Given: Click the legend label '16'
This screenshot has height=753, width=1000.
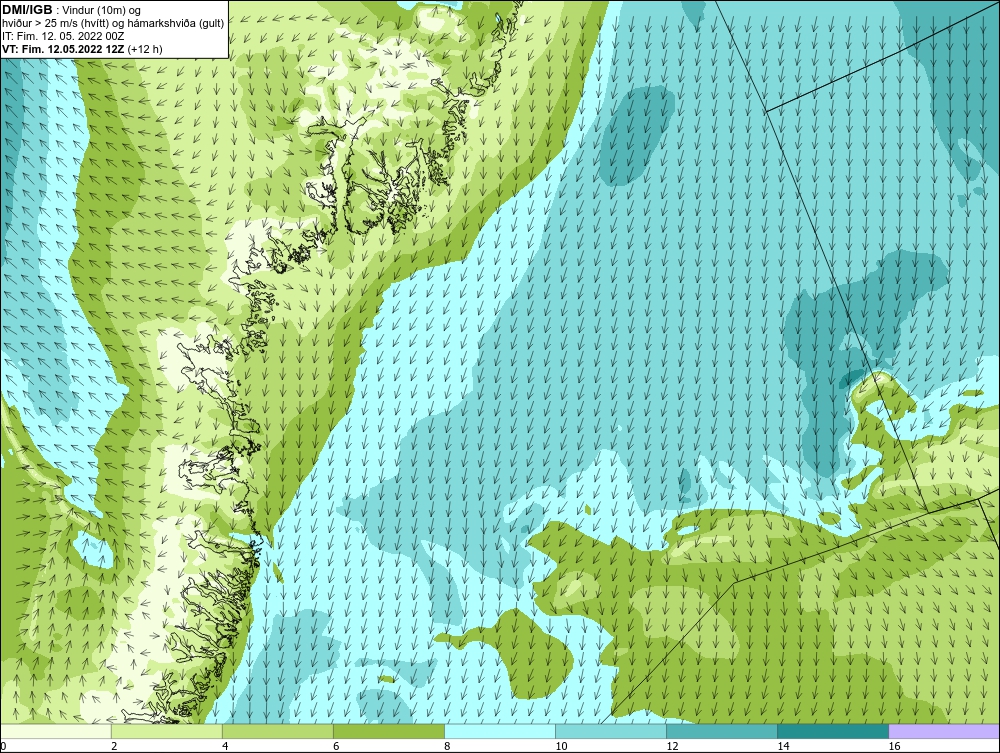Looking at the screenshot, I should pyautogui.click(x=894, y=746).
